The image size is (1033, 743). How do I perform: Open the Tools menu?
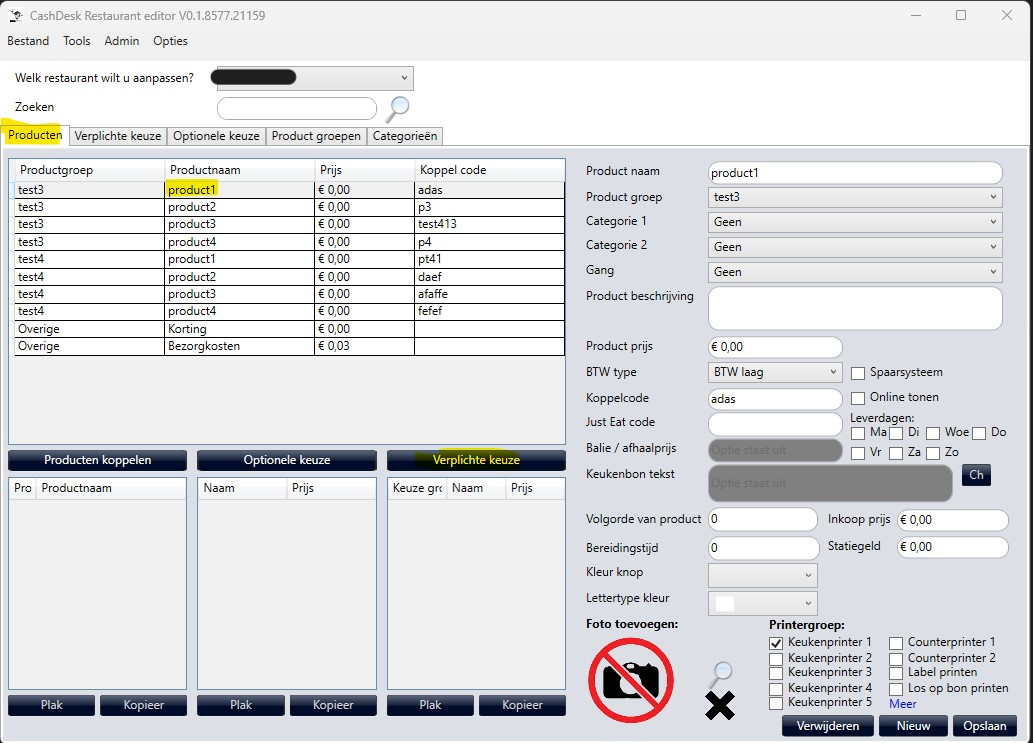pos(76,41)
